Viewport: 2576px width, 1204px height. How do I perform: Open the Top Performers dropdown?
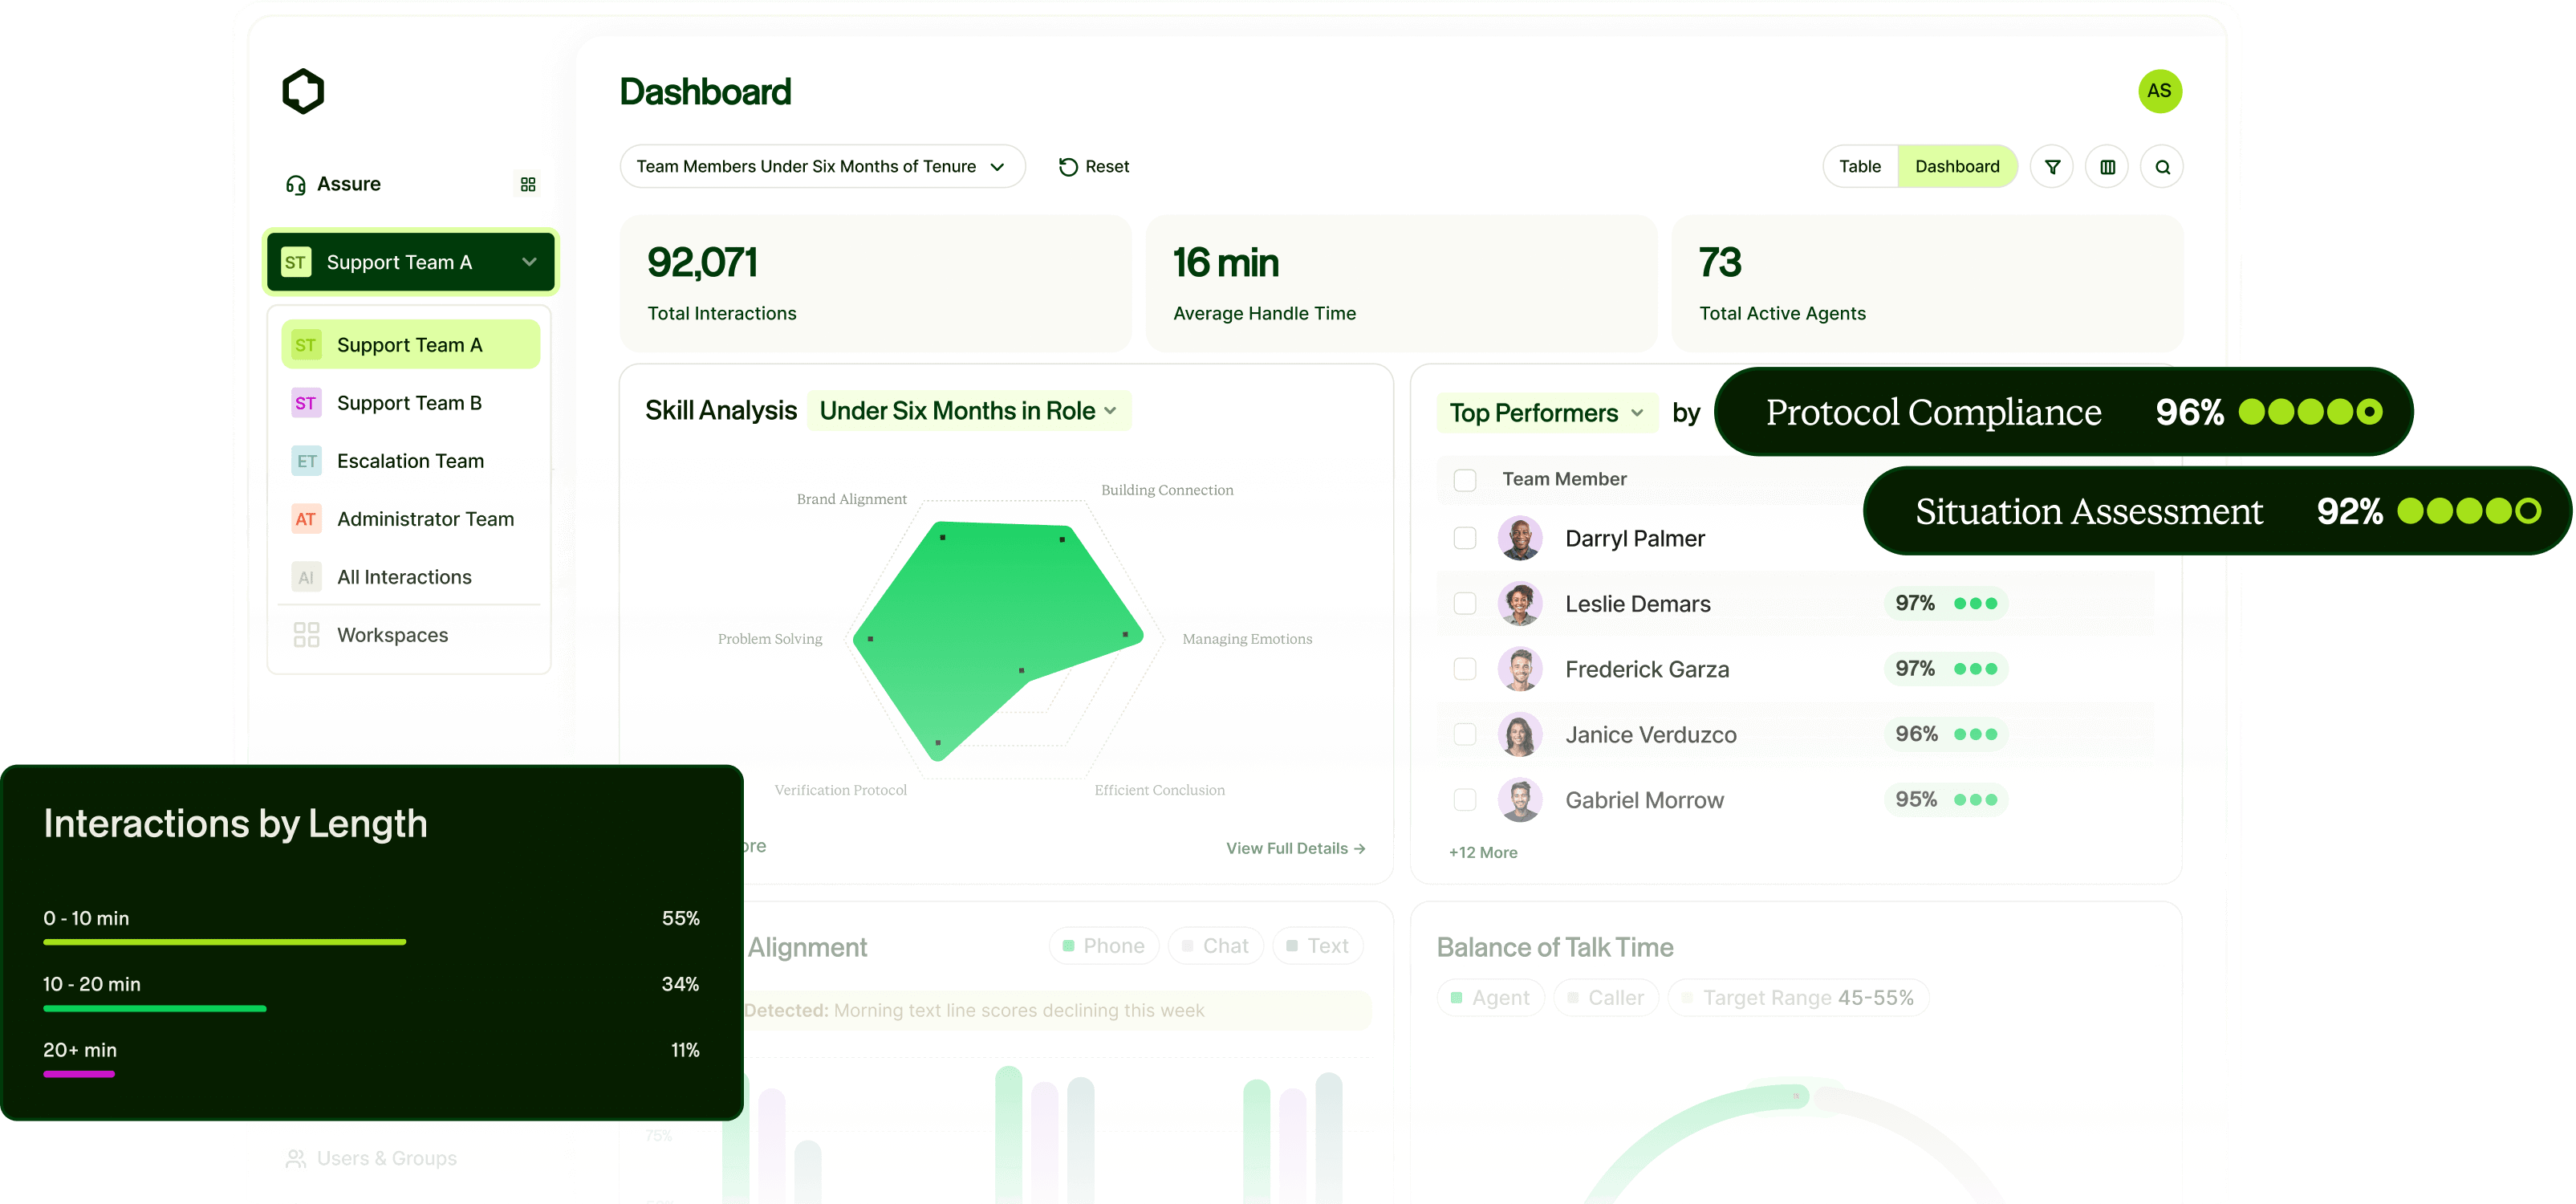tap(1547, 413)
